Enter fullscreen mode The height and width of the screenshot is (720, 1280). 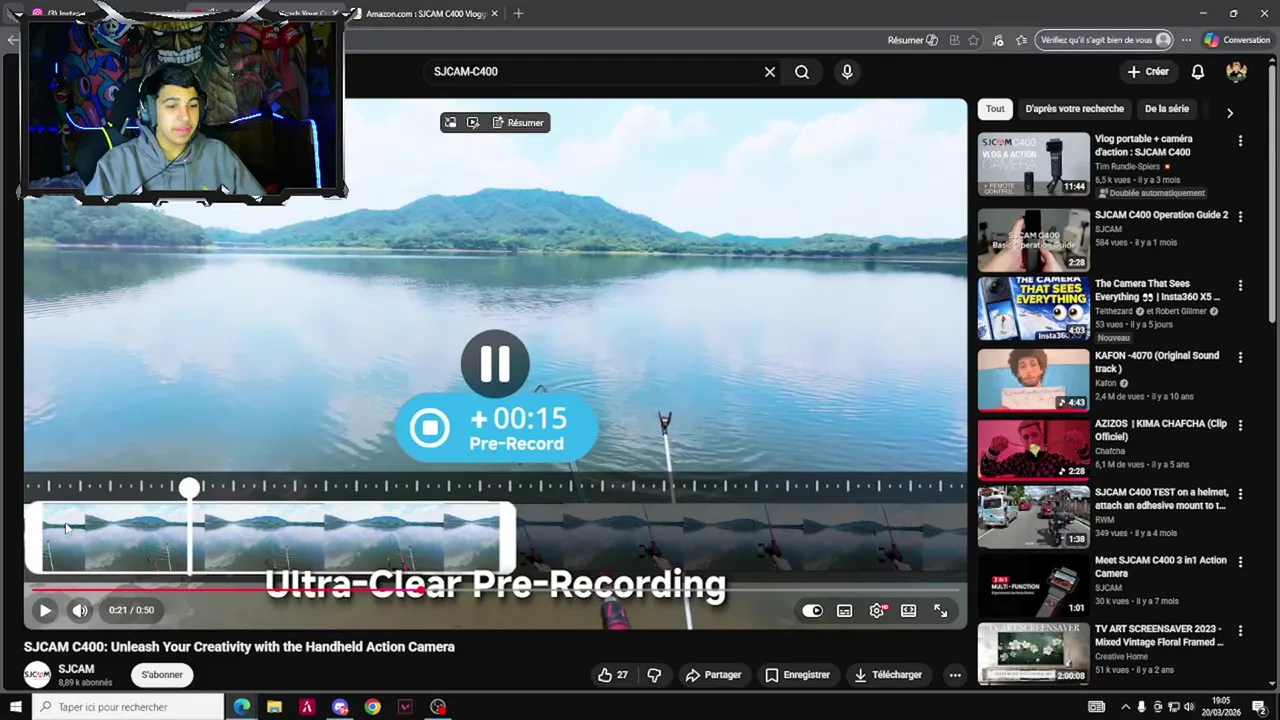pyautogui.click(x=941, y=611)
